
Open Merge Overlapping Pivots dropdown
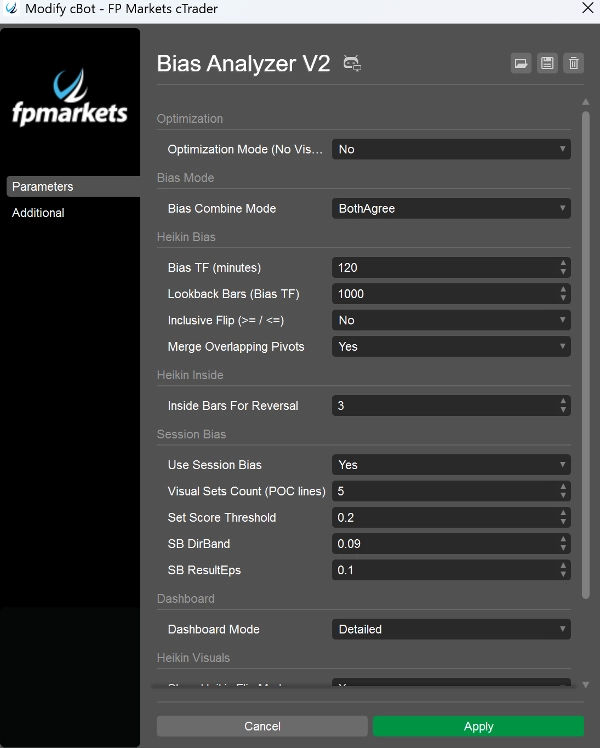click(x=451, y=346)
